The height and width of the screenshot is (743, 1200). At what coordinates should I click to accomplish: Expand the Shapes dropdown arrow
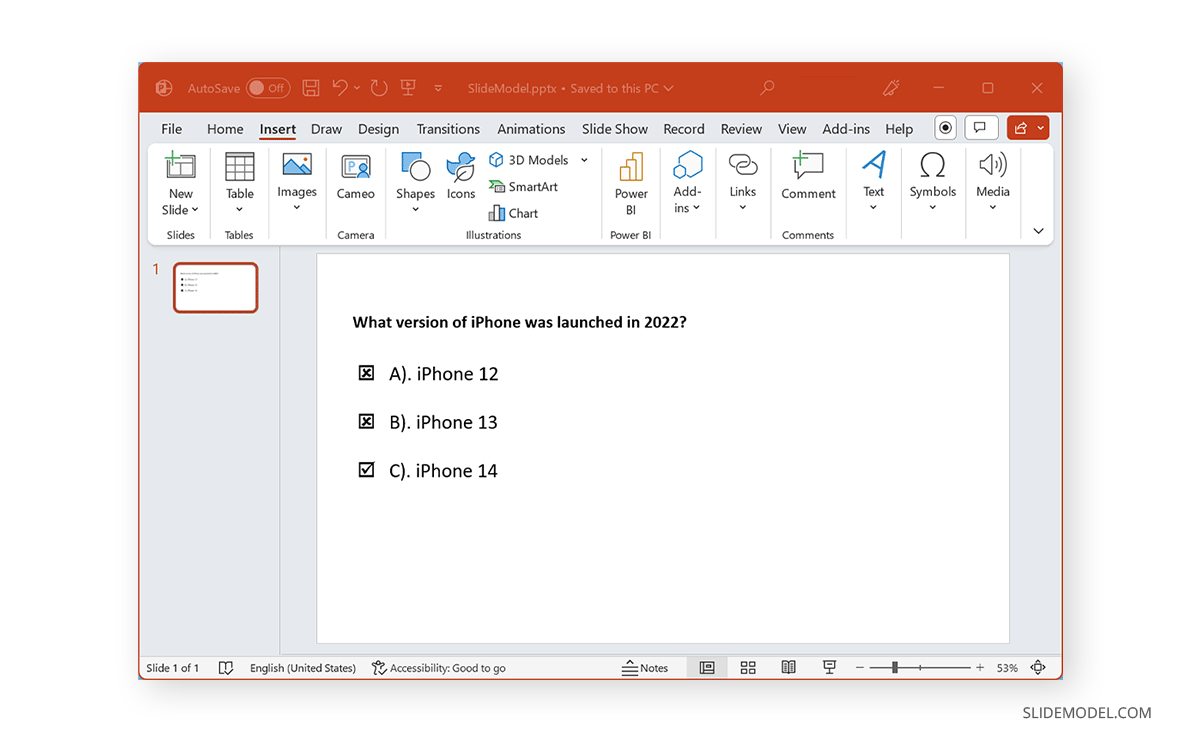click(x=415, y=209)
